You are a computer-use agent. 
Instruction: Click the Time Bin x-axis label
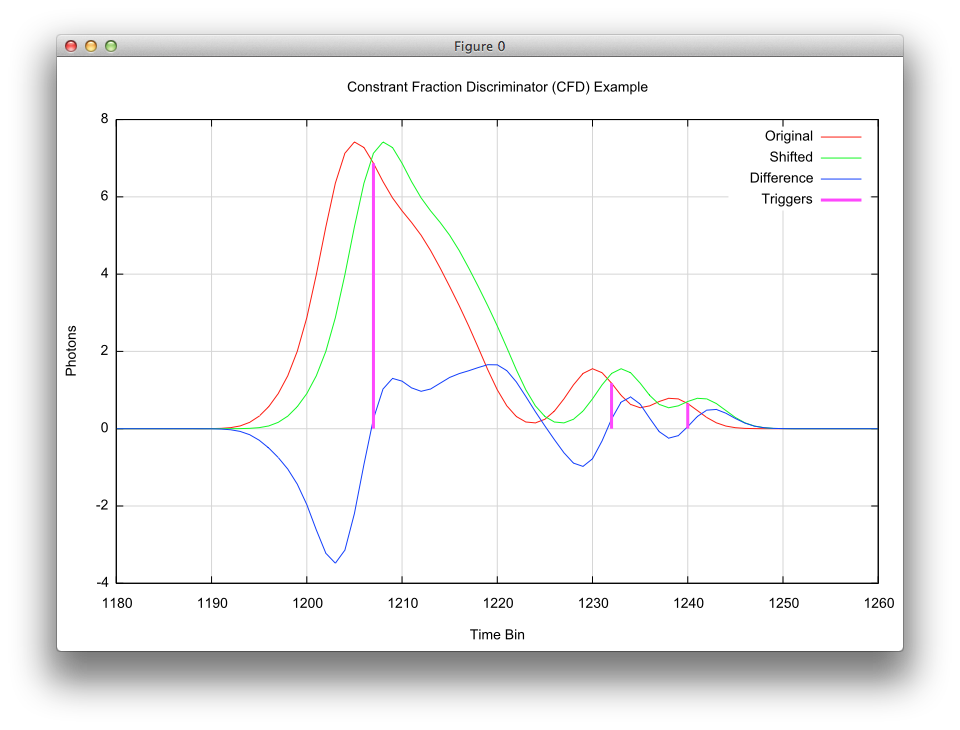497,634
